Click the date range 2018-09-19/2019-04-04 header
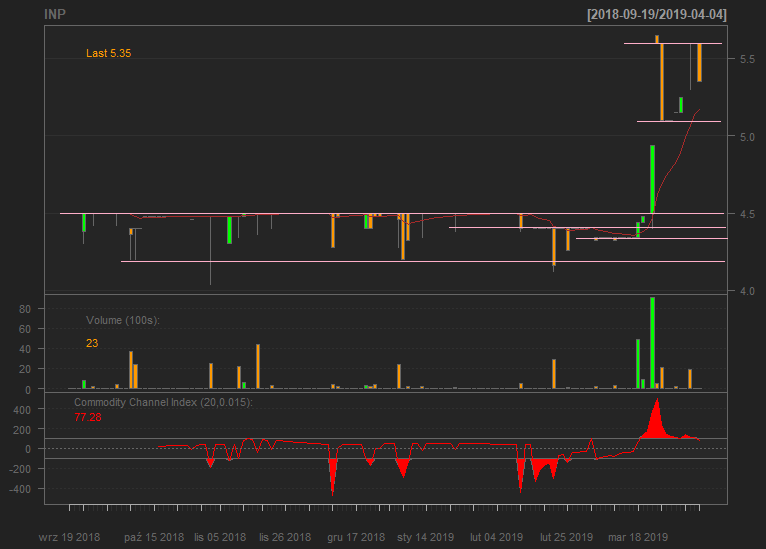This screenshot has width=766, height=549. (x=657, y=15)
